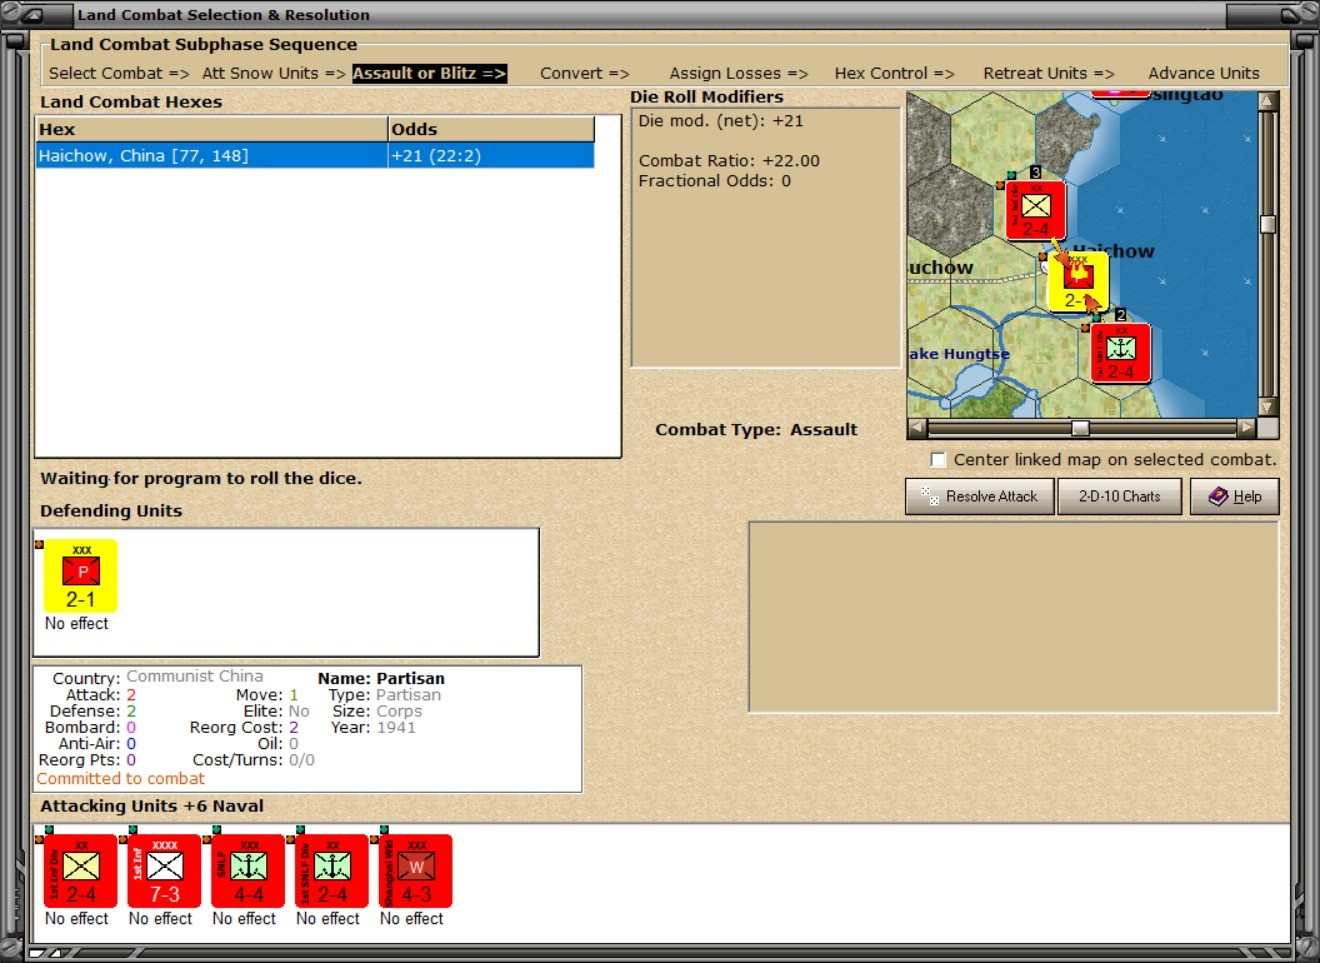Click the Attacking Units +6 Naval heading
1320x963 pixels.
click(152, 806)
